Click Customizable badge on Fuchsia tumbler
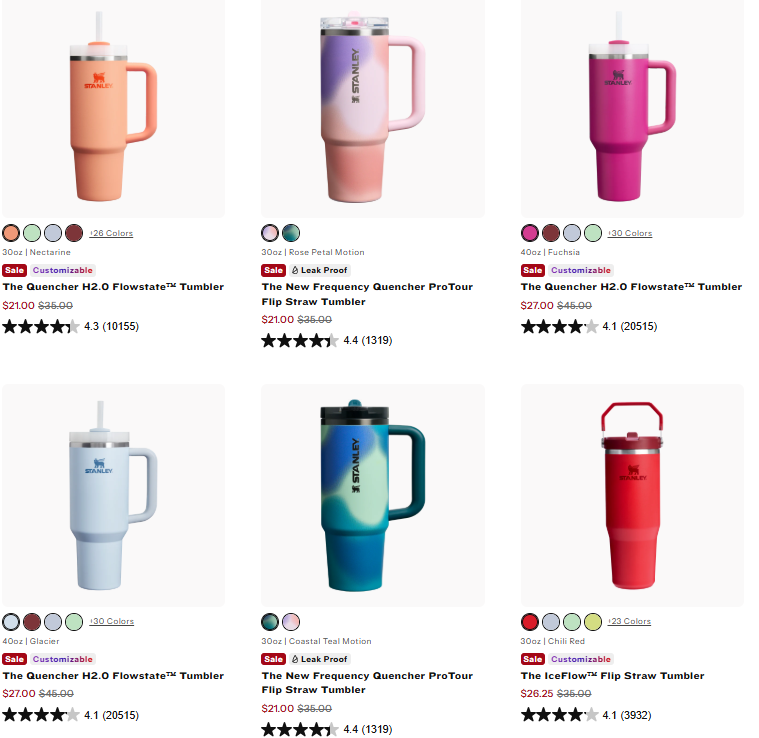 point(581,270)
